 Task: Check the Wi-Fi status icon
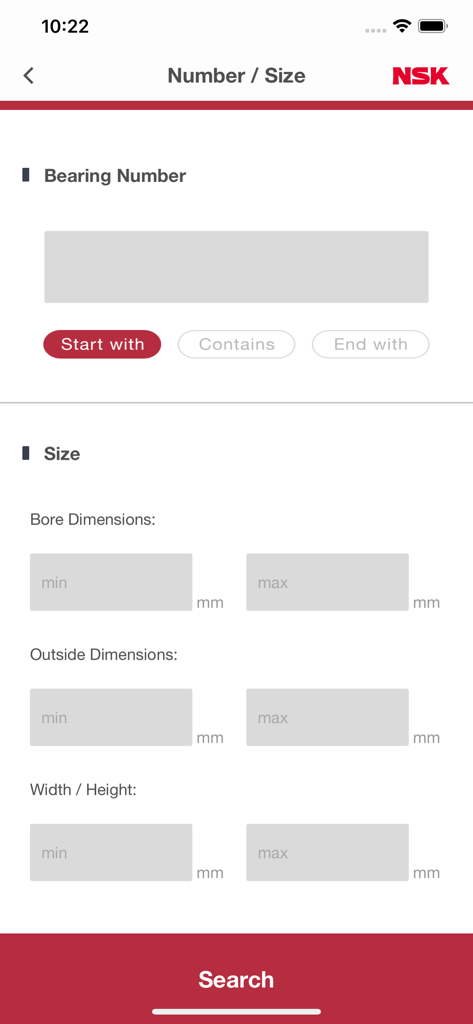point(401,26)
